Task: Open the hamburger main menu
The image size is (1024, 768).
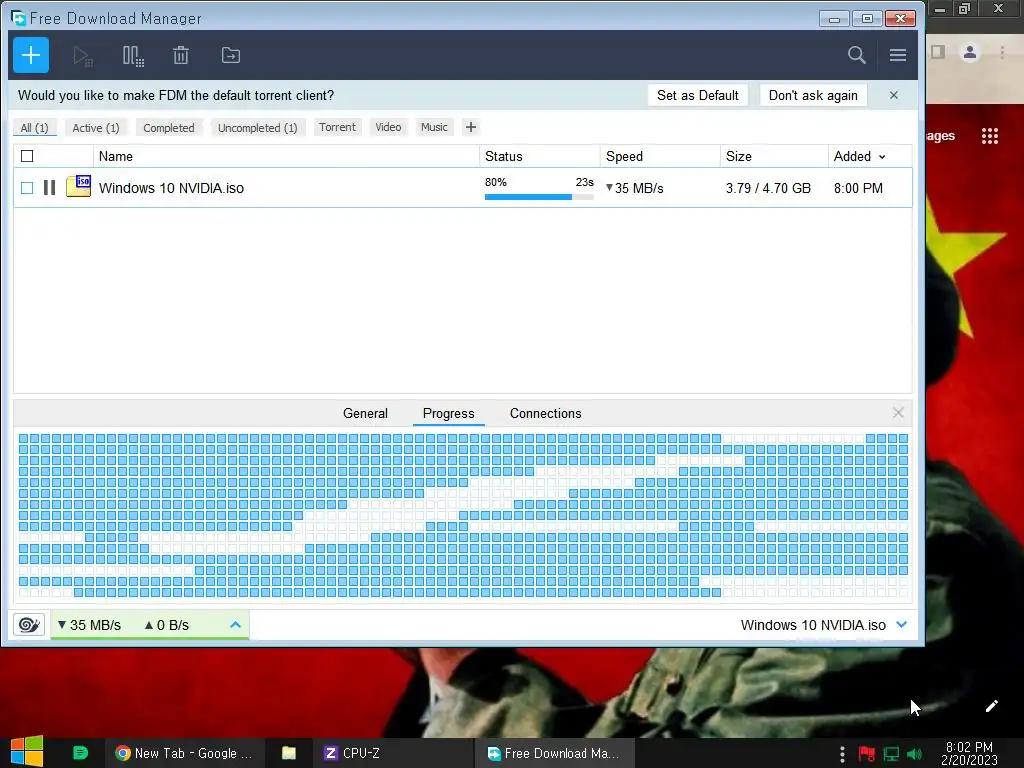Action: click(x=897, y=55)
